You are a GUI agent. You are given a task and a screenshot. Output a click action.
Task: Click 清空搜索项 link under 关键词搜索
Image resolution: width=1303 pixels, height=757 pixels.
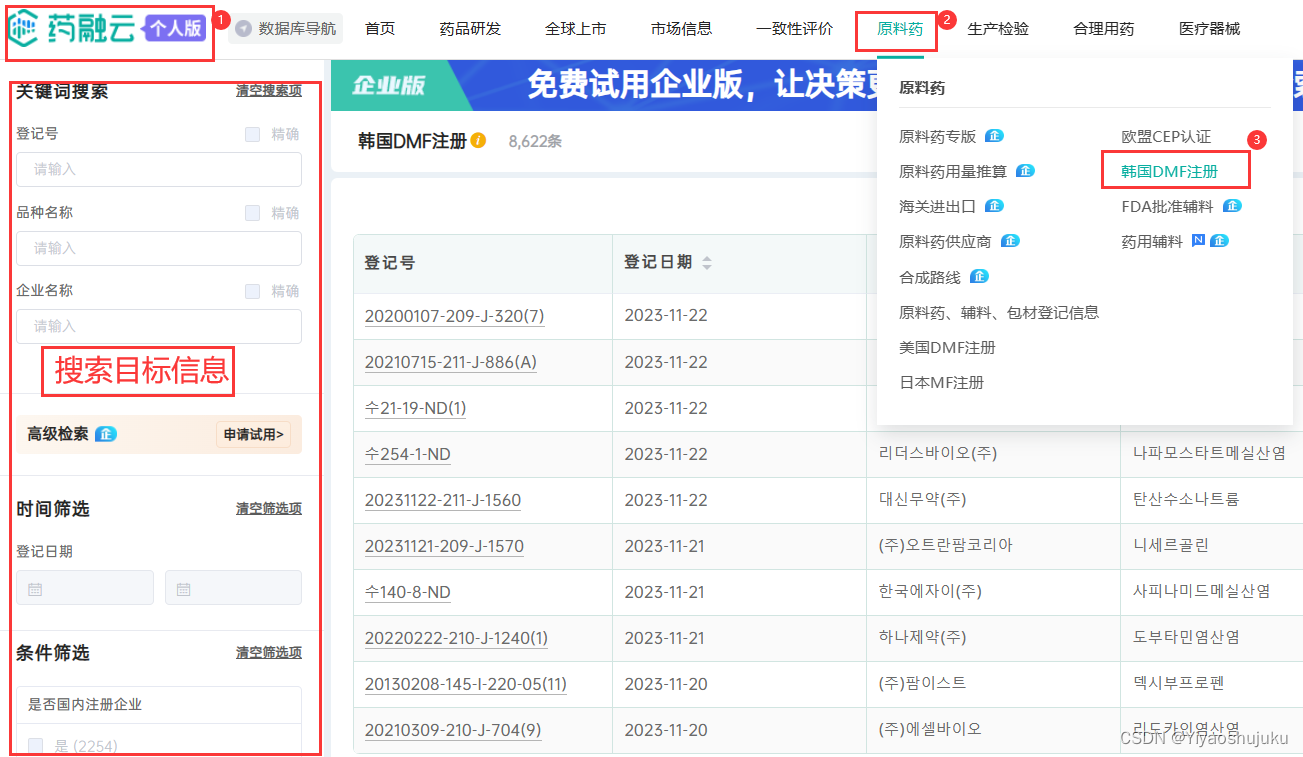tap(269, 90)
